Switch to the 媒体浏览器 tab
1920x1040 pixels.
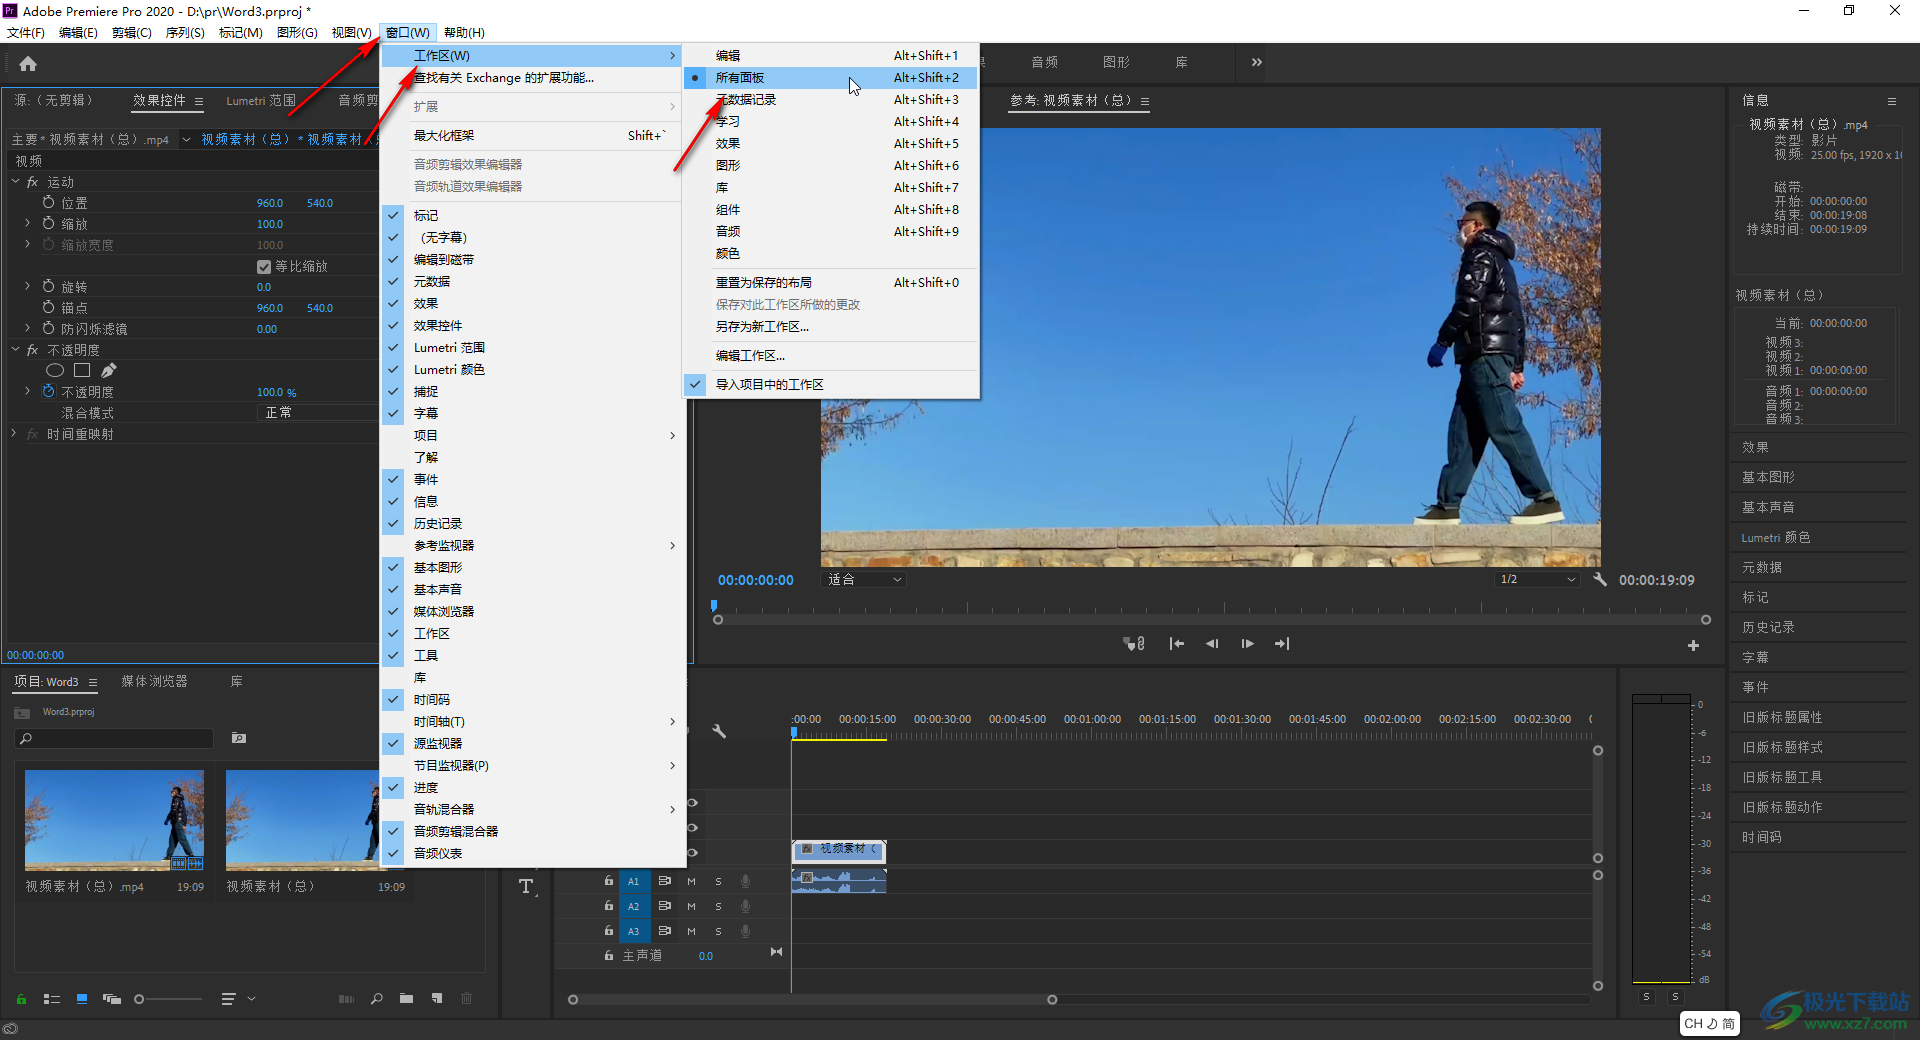(x=154, y=682)
